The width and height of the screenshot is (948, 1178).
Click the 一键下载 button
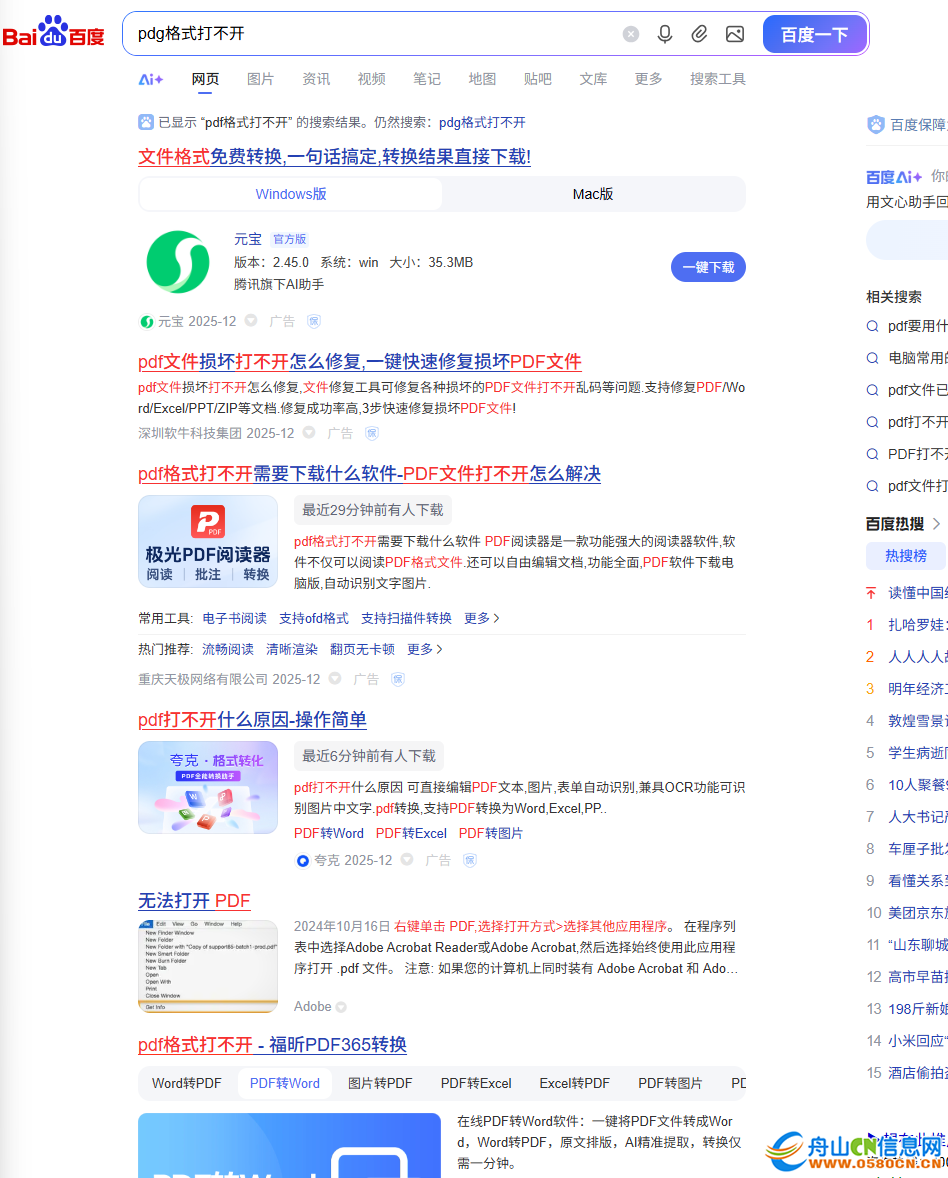(708, 267)
